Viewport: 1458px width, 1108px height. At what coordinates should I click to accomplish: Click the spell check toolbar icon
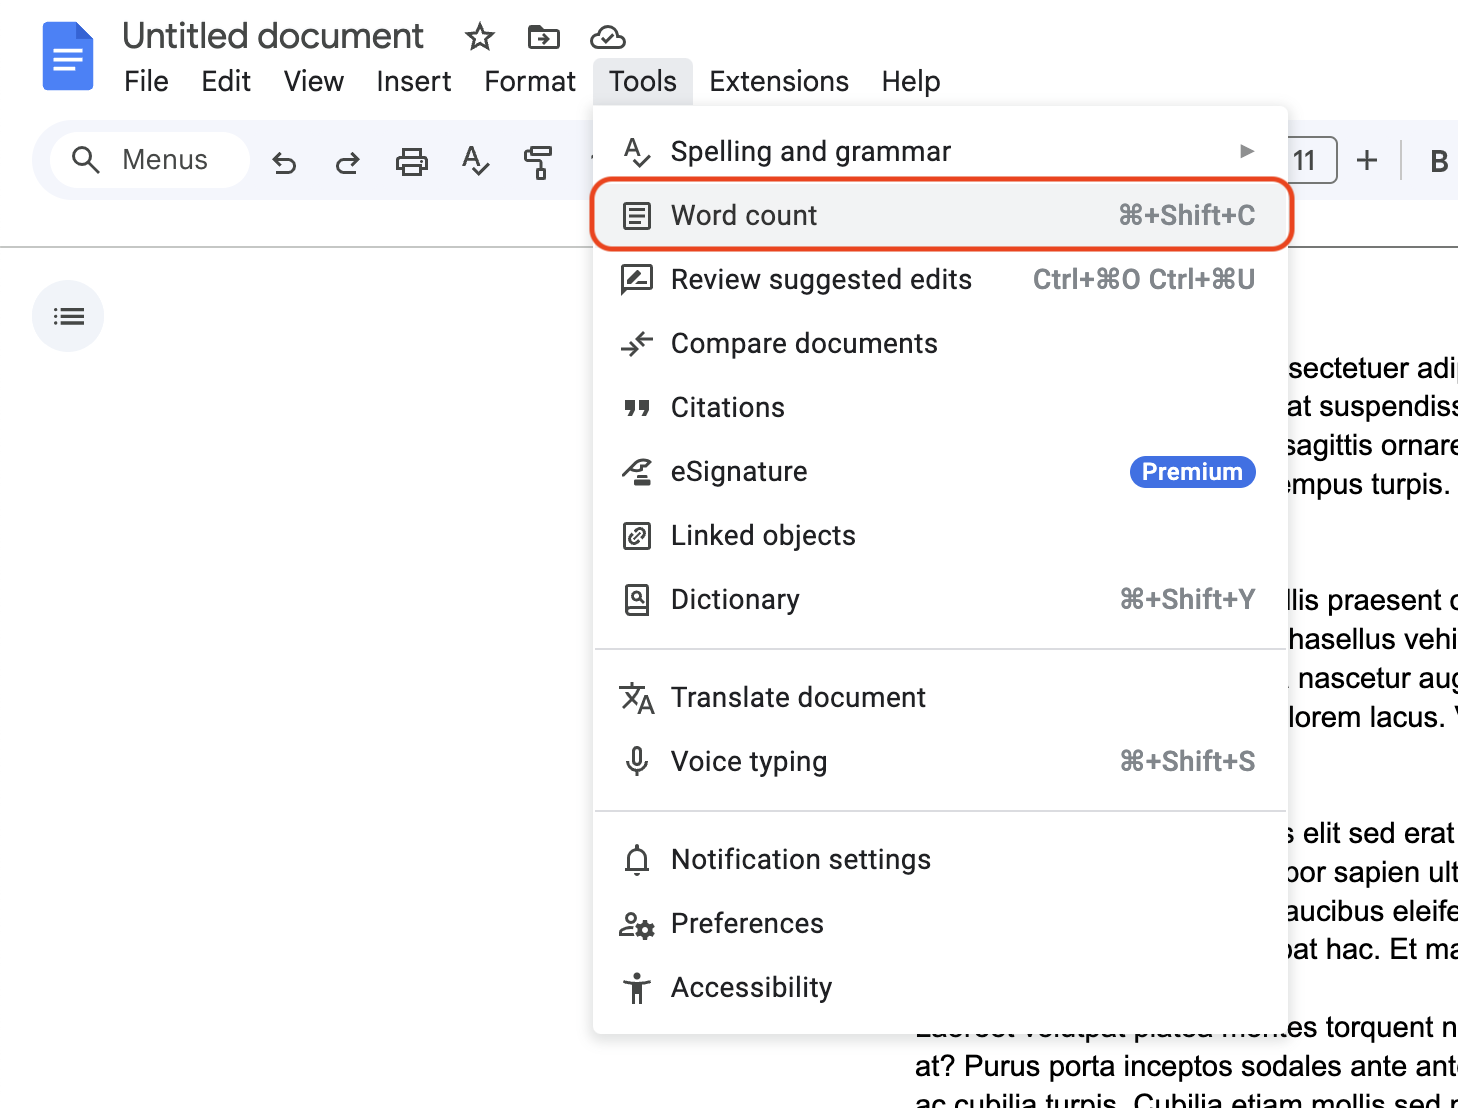[476, 161]
